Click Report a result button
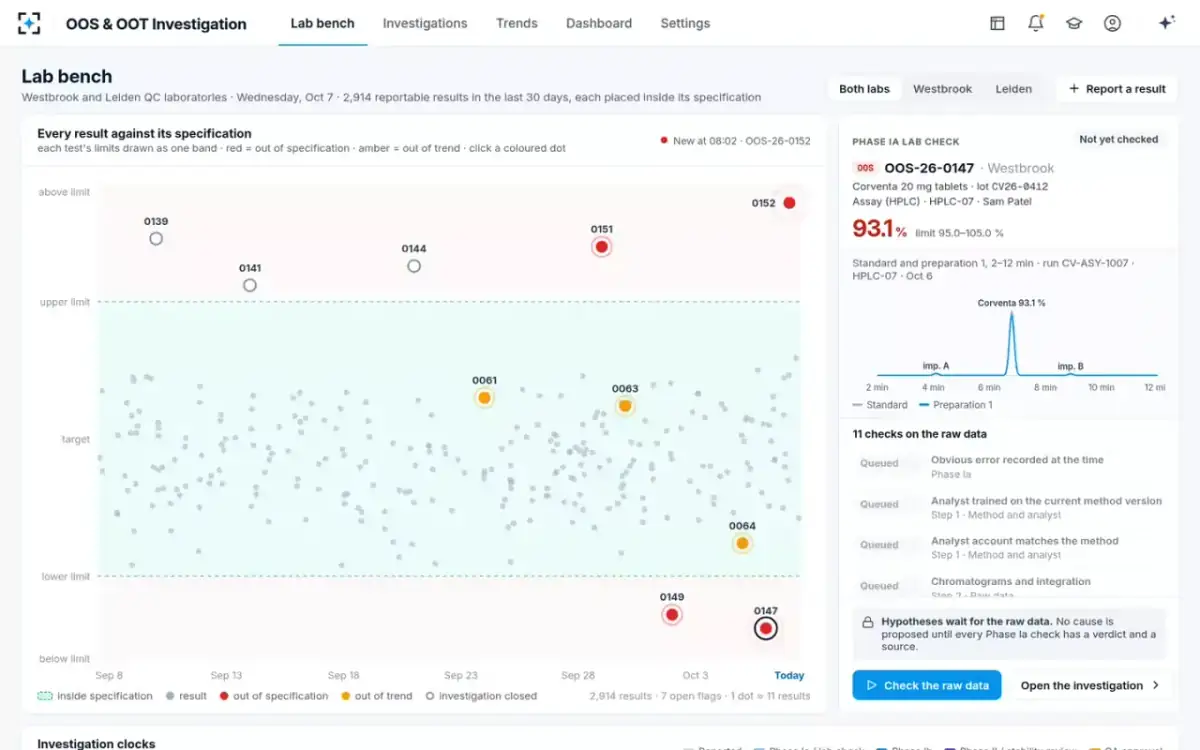The width and height of the screenshot is (1200, 750). coord(1117,89)
